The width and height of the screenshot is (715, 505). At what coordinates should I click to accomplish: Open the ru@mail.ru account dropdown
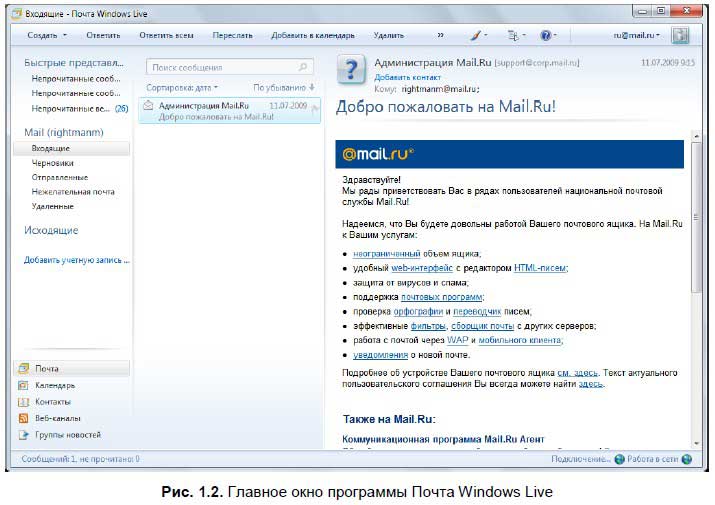pyautogui.click(x=637, y=35)
